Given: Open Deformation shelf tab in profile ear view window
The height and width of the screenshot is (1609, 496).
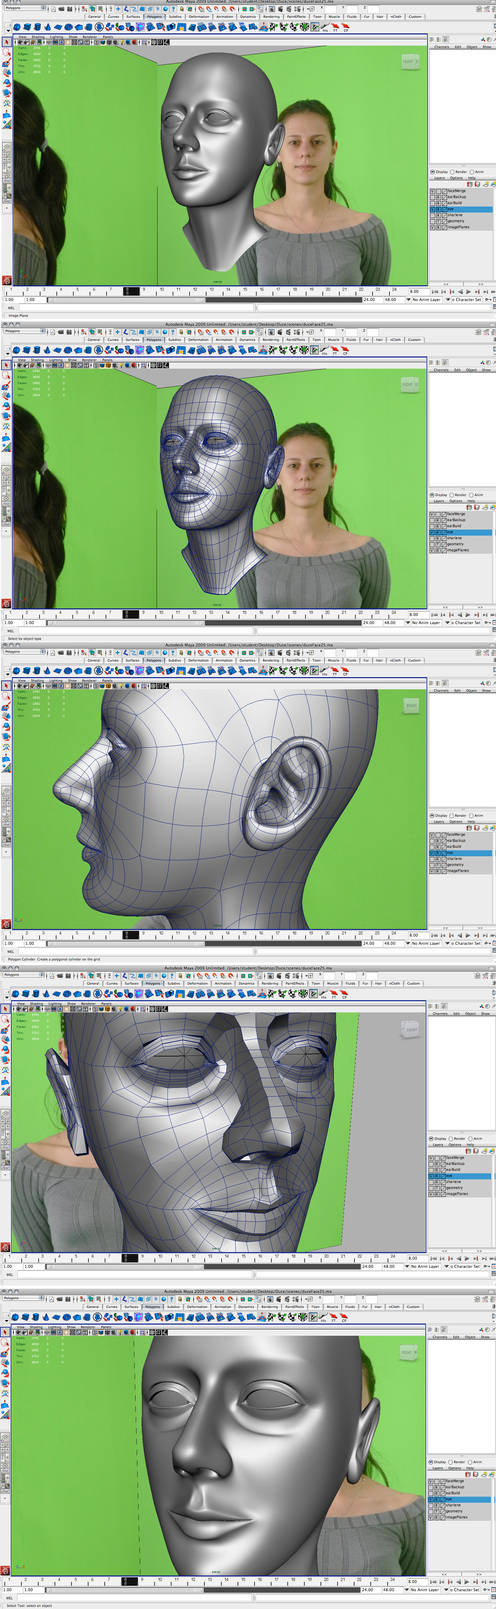Looking at the screenshot, I should coord(199,662).
